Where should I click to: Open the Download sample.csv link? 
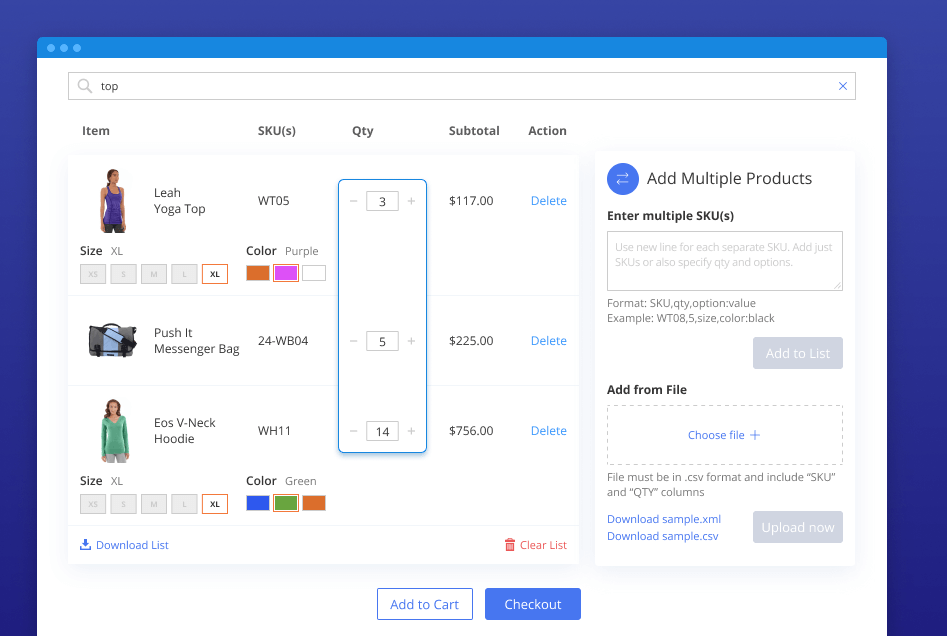coord(662,536)
